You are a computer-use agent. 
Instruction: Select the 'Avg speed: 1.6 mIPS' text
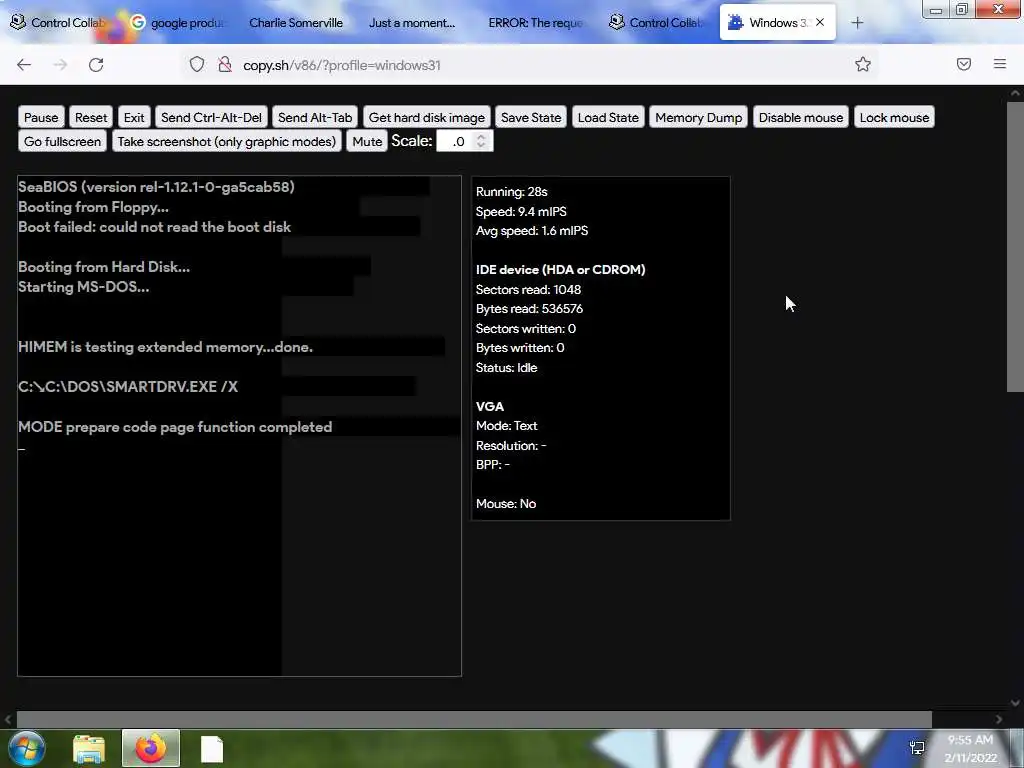532,231
